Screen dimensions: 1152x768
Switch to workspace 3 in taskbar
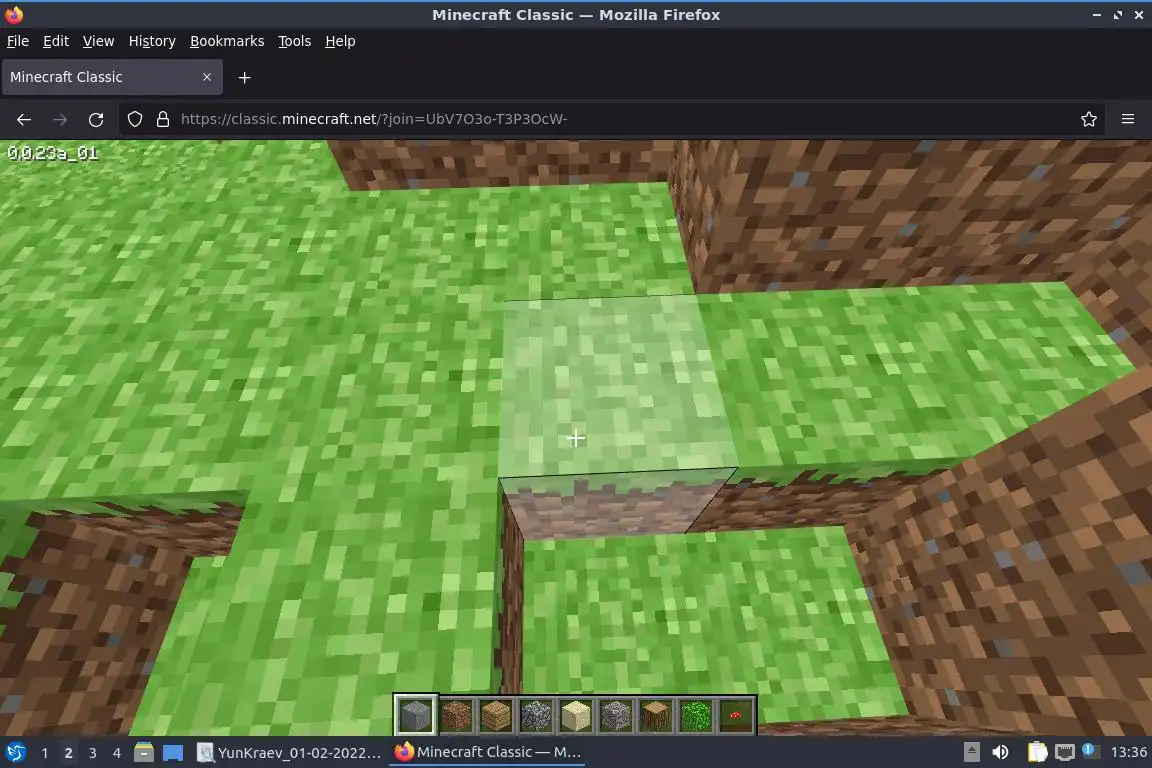(93, 753)
